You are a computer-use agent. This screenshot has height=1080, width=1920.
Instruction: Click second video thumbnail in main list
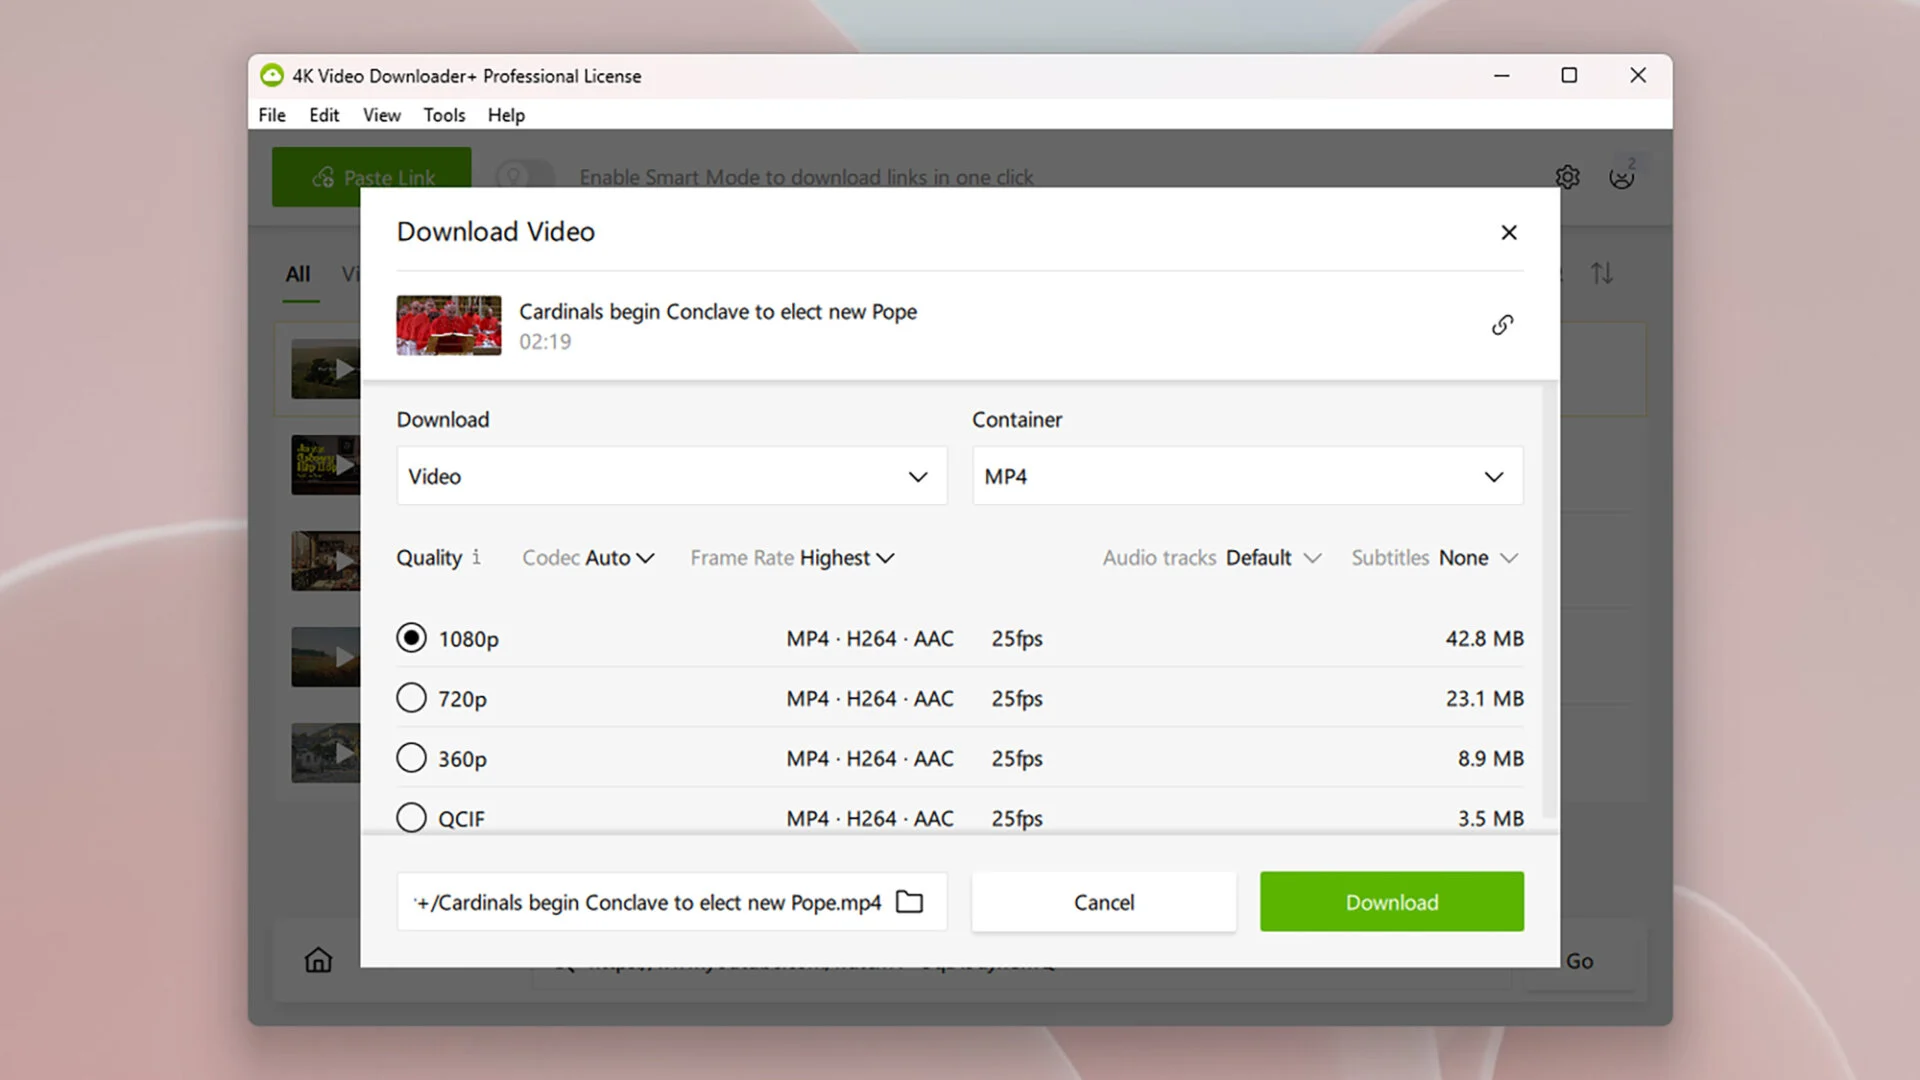[x=325, y=465]
